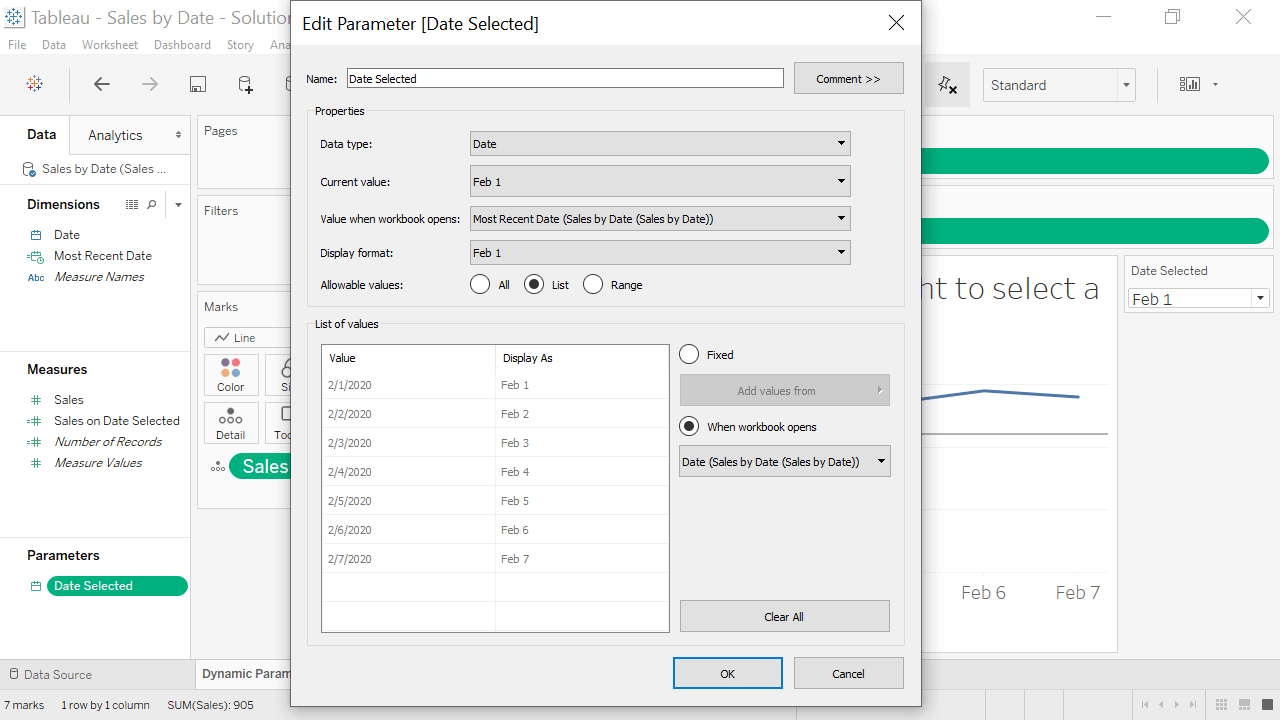Click the back arrow undo icon

(x=101, y=85)
